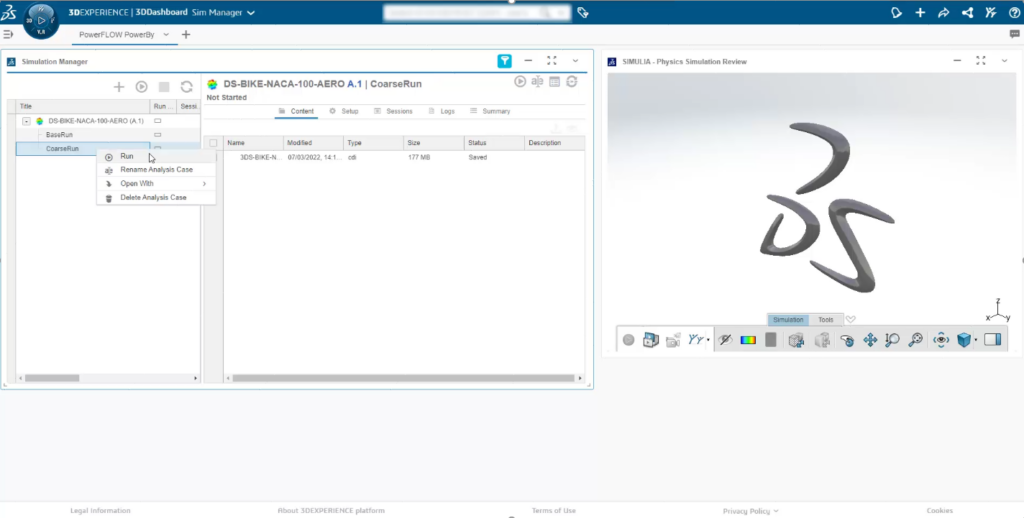Click the share icon in top bar

click(x=967, y=13)
